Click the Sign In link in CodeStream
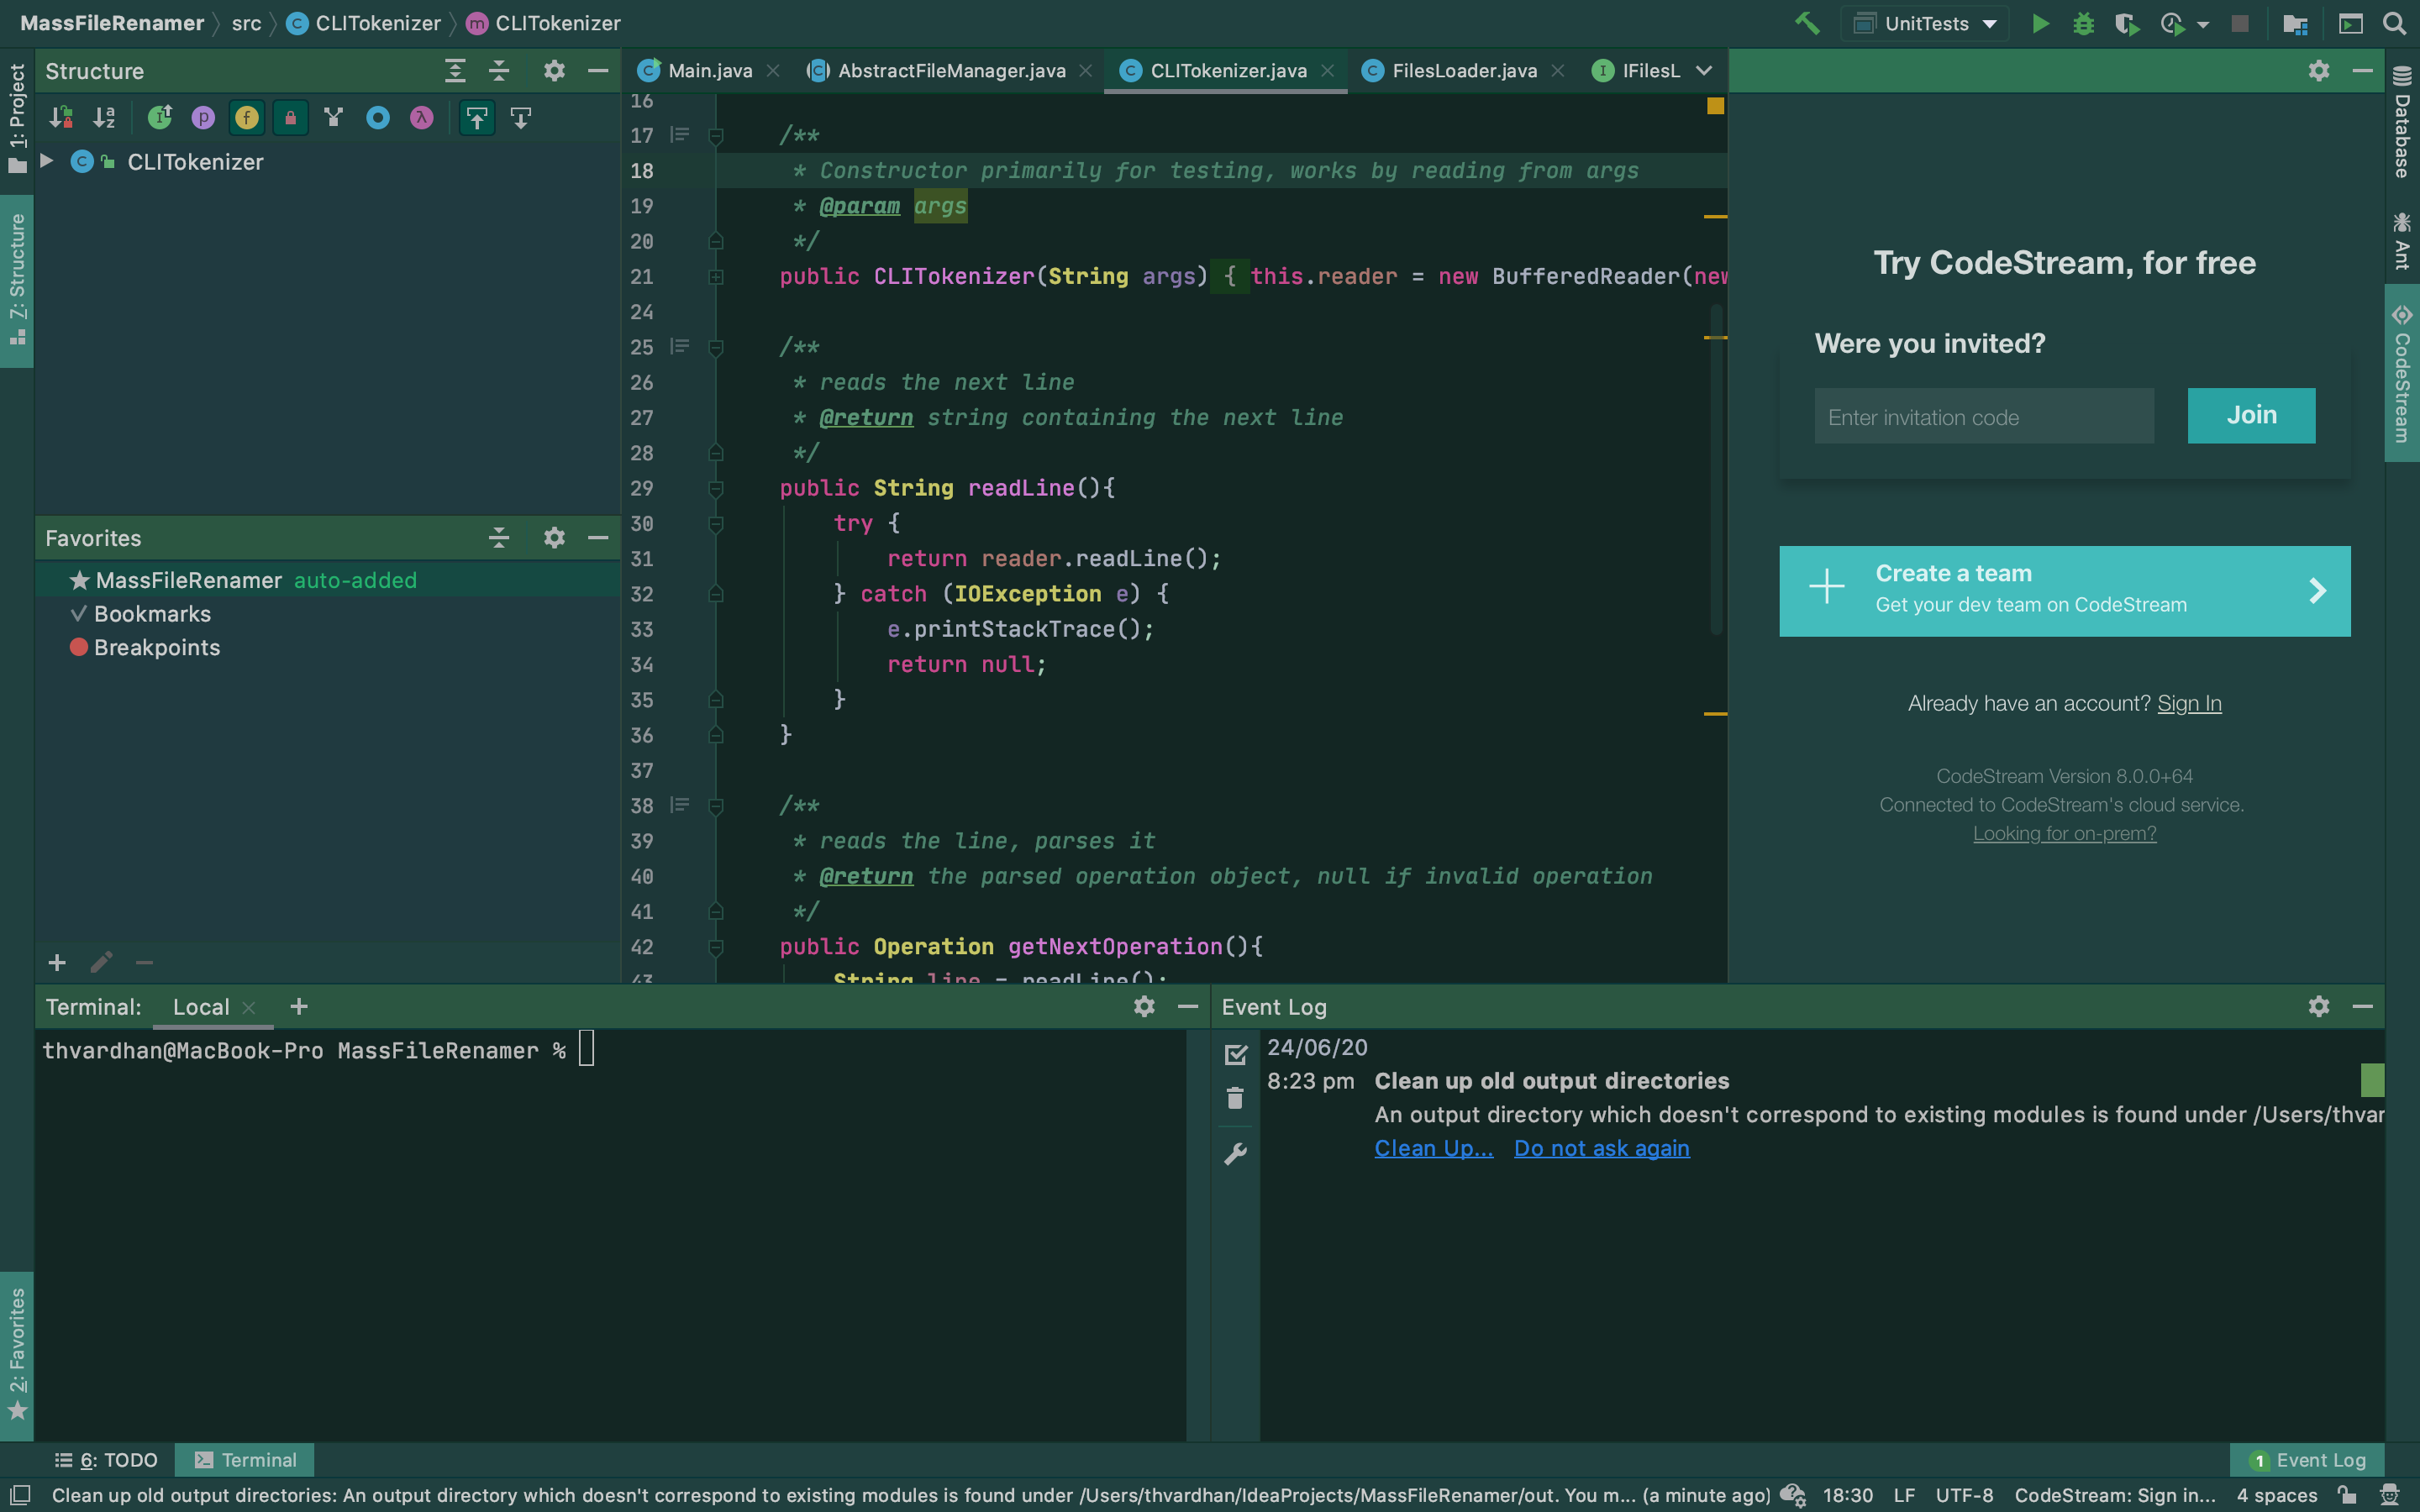 click(x=2188, y=702)
